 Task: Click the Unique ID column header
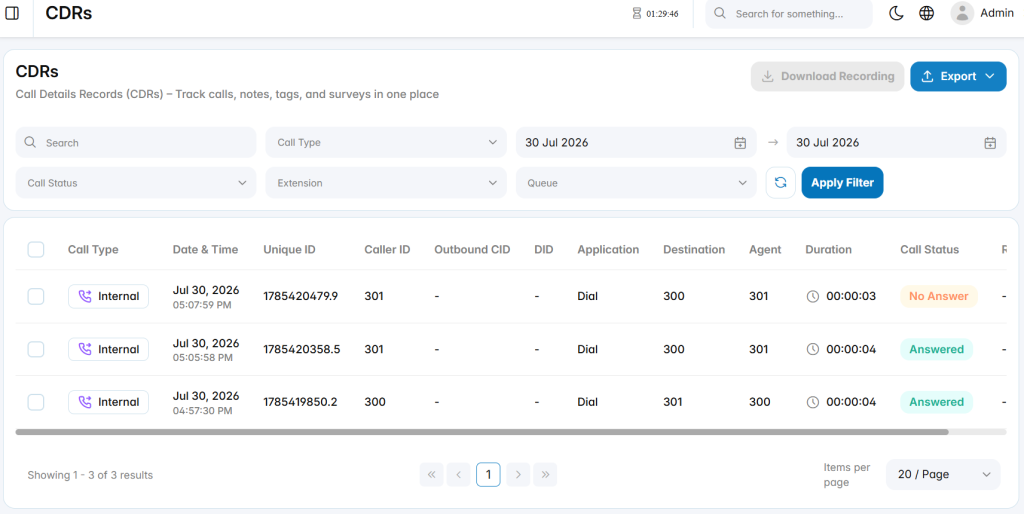tap(289, 249)
